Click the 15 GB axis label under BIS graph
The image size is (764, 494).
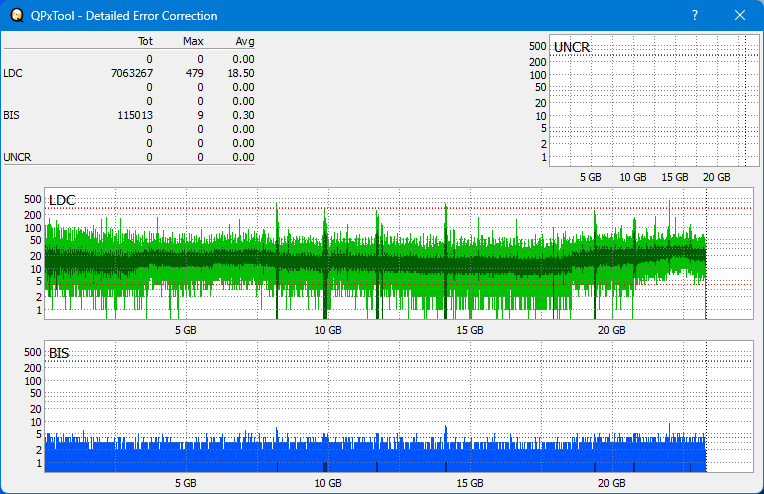point(470,482)
